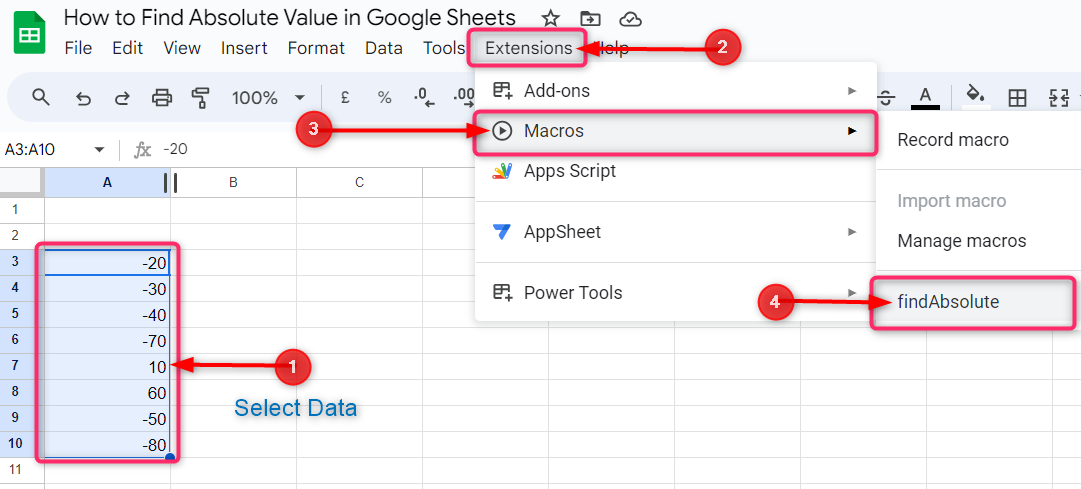Open the zoom 100% dropdown
The image size is (1081, 489).
268,97
